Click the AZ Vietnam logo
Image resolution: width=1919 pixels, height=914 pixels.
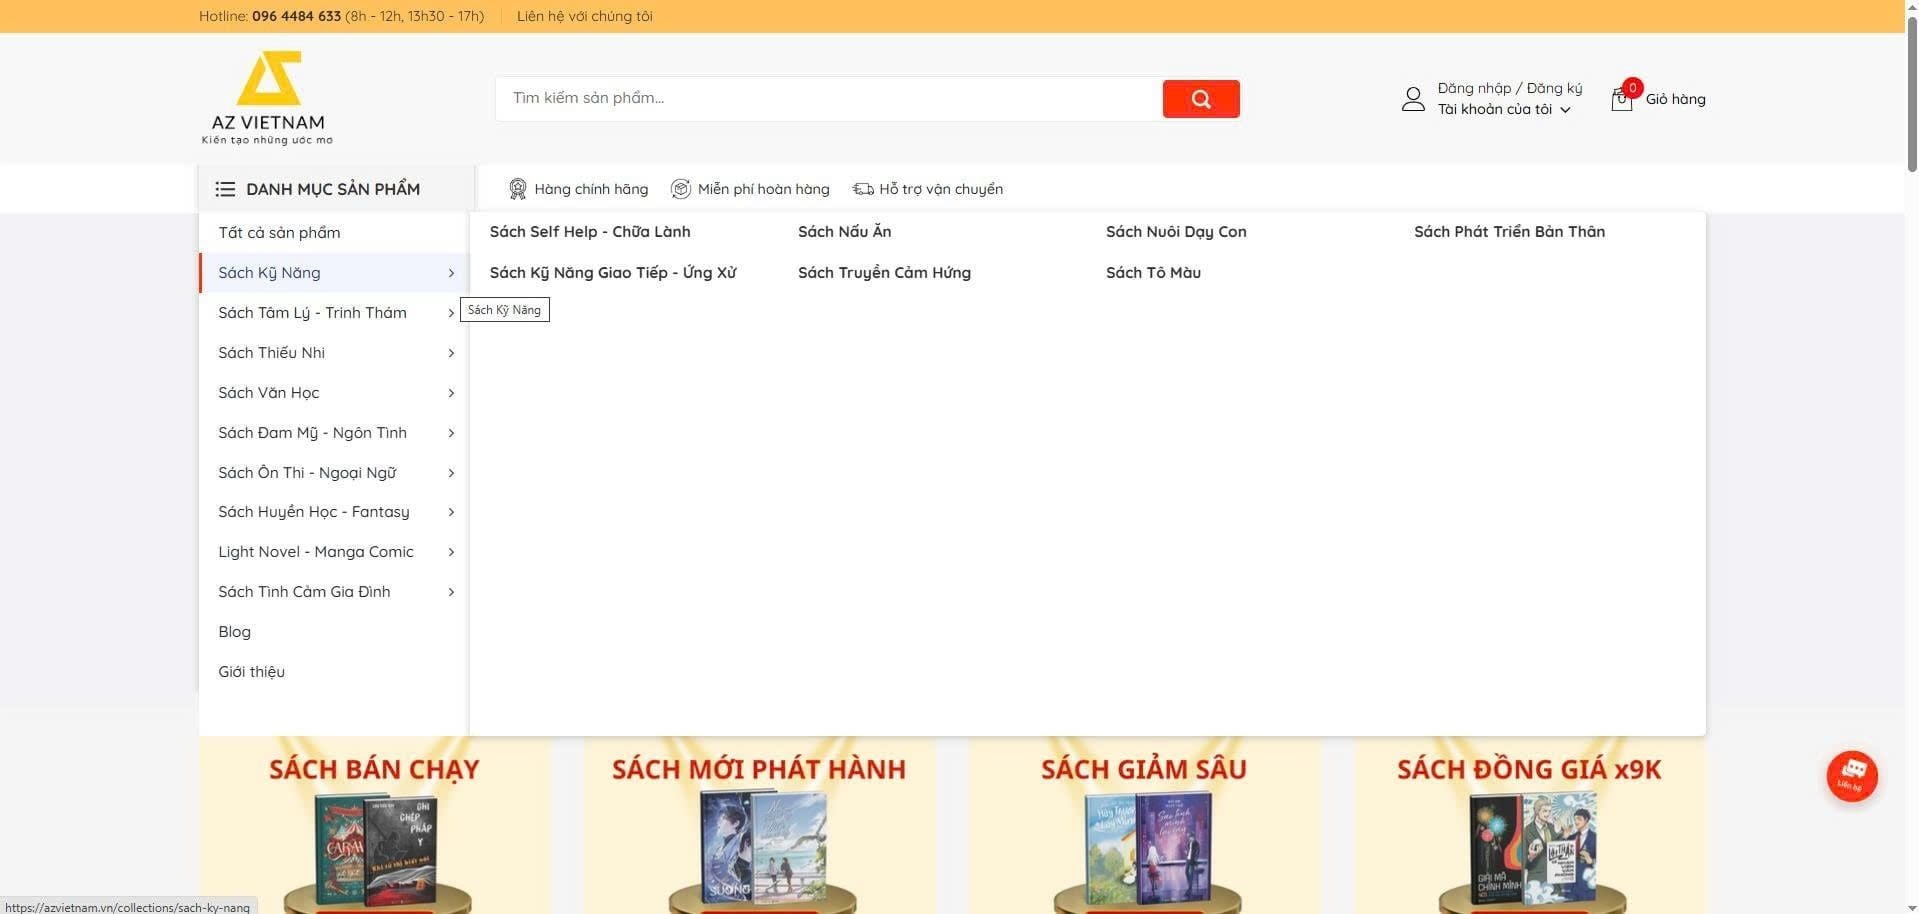click(268, 98)
